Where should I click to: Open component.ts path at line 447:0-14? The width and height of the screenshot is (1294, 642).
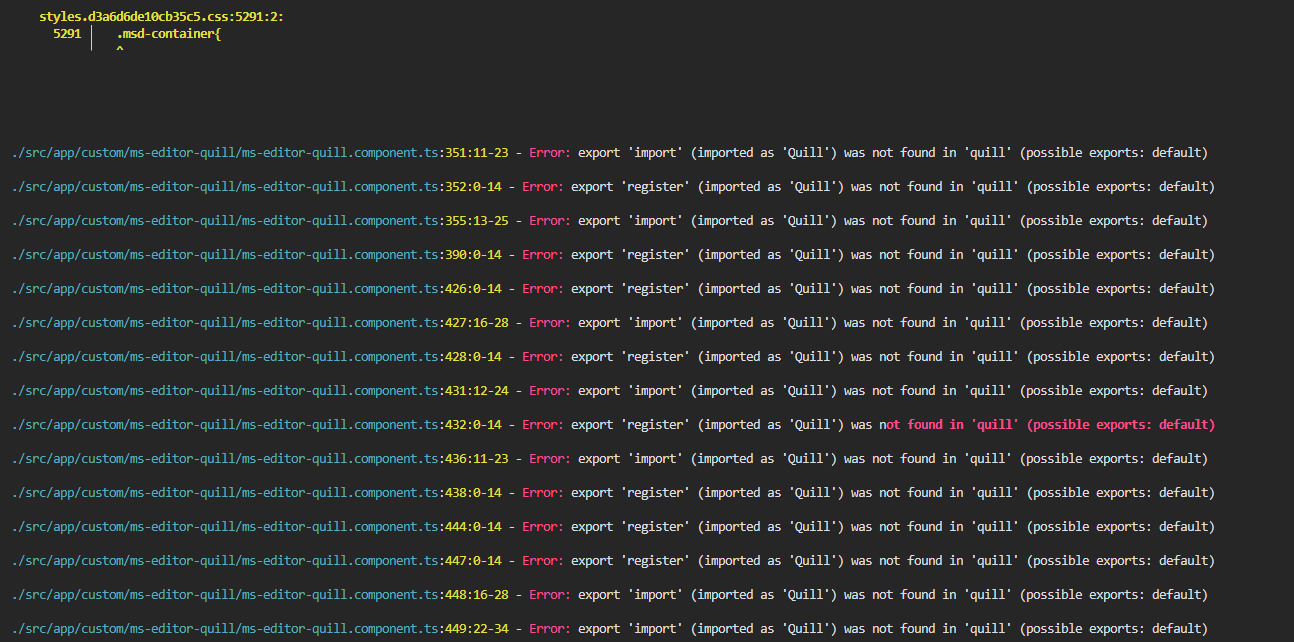(257, 561)
